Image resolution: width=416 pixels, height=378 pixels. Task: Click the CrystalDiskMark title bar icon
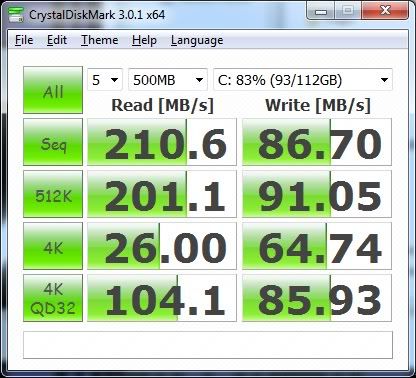(x=15, y=14)
